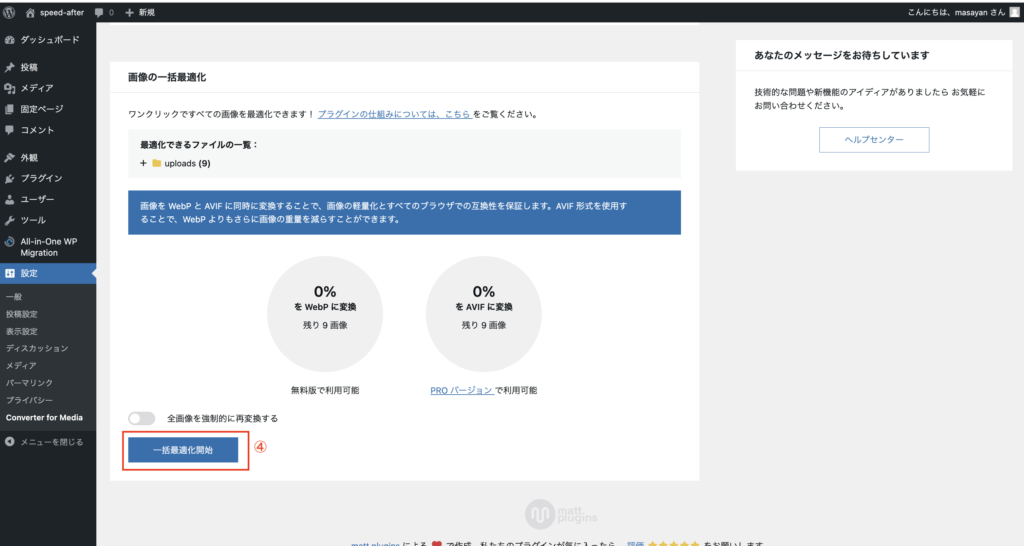
Task: Click the WordPress logo in admin bar
Action: 9,12
